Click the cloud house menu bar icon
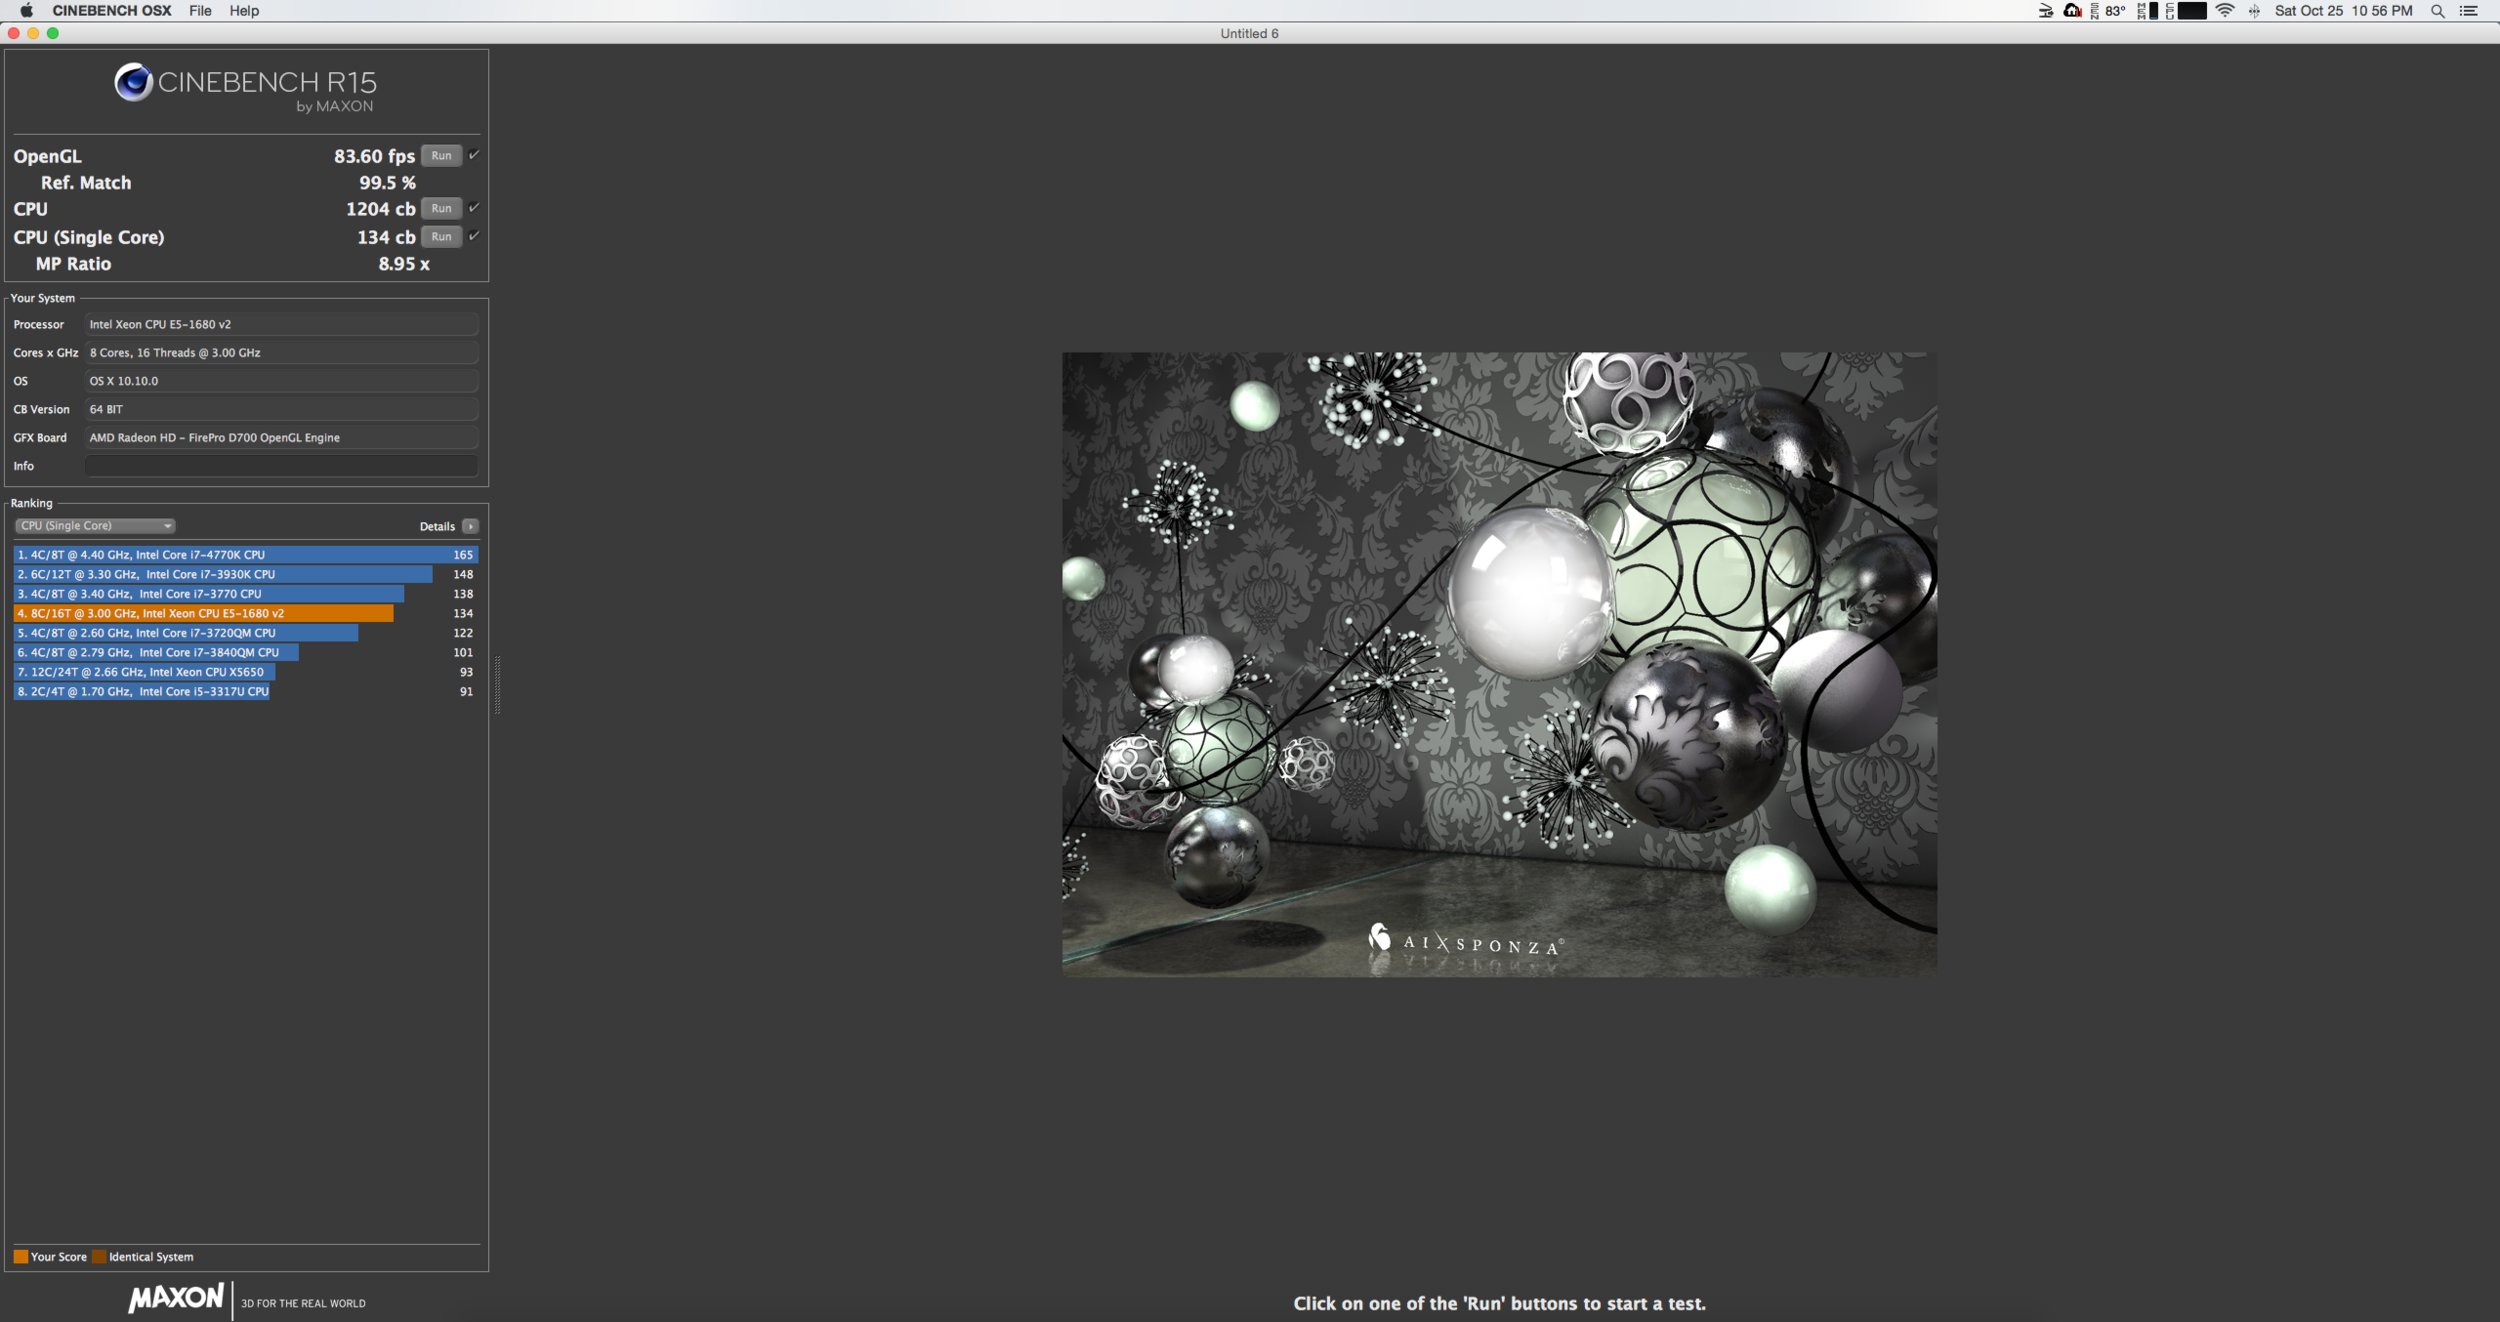 [2072, 11]
